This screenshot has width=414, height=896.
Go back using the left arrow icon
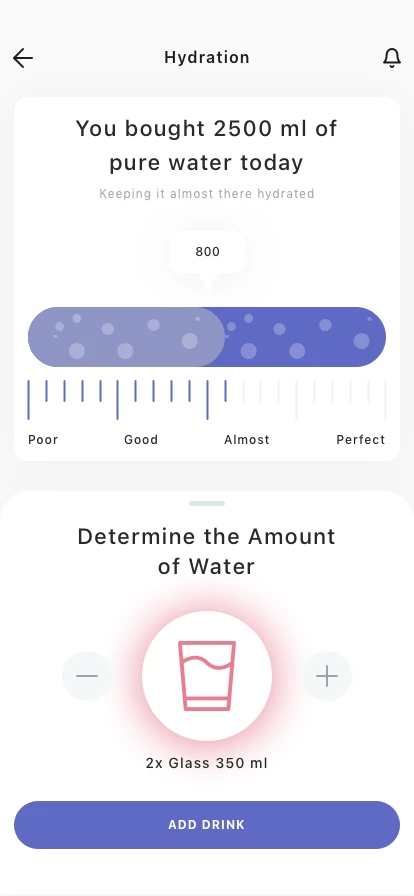(23, 58)
